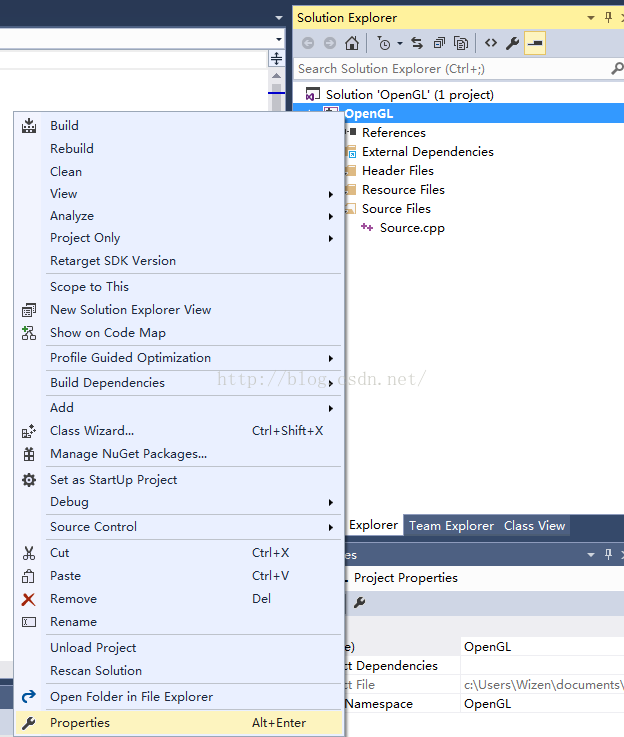Select the Source Files folder

[396, 209]
